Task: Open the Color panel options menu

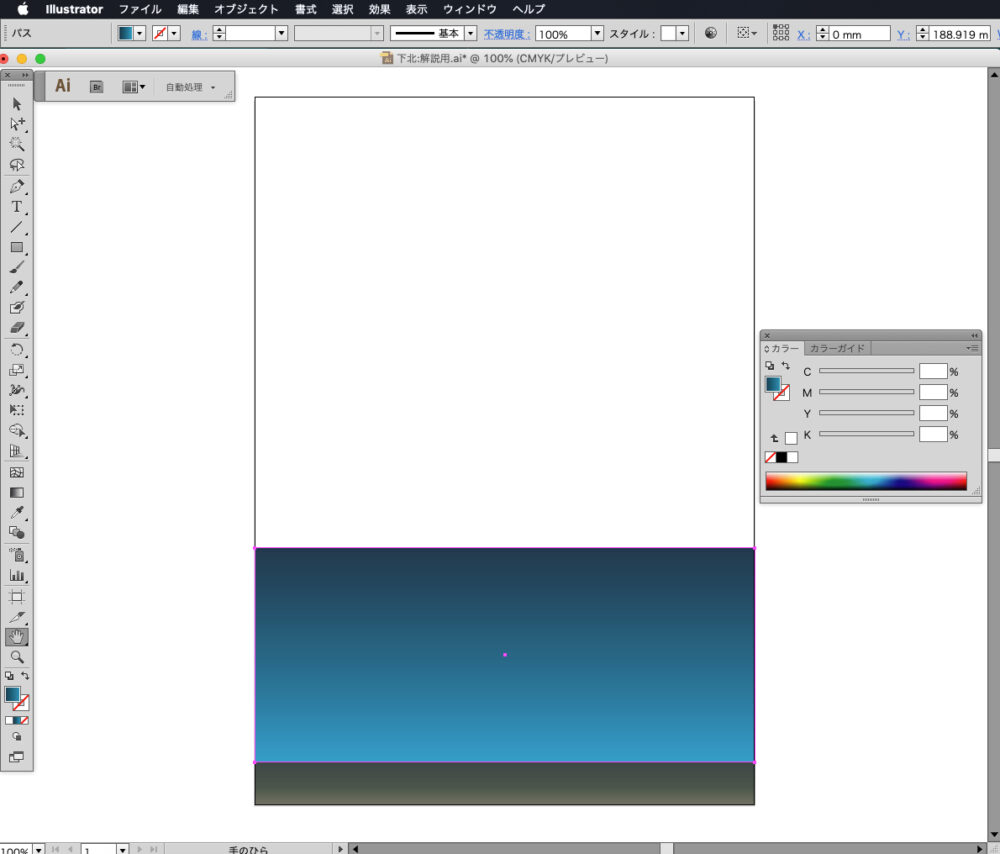Action: 972,348
